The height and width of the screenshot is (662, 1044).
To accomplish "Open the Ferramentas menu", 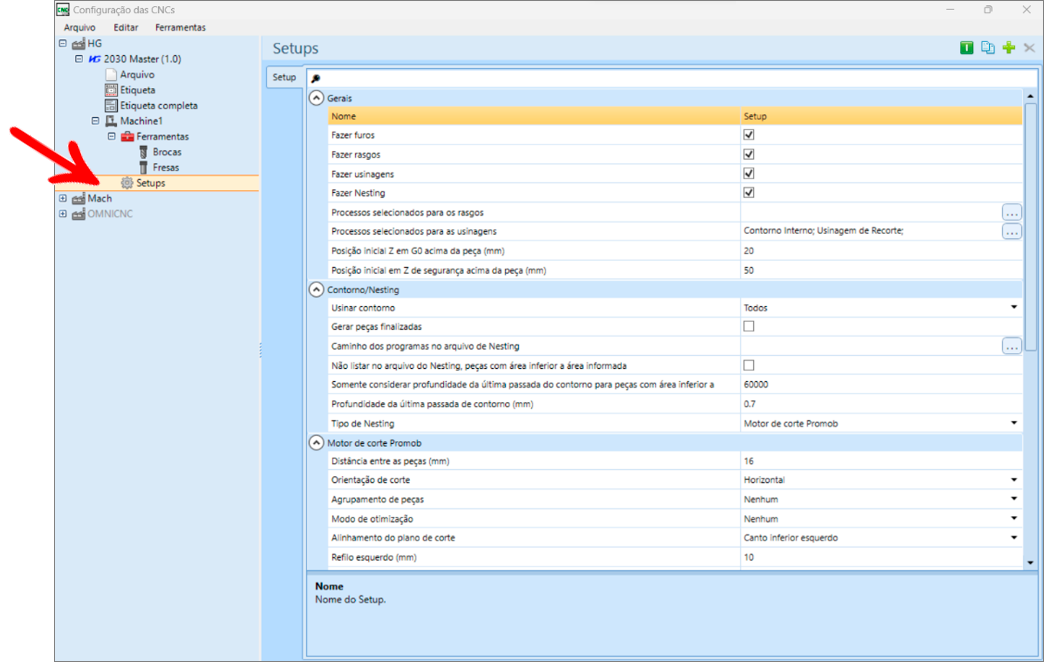I will coord(180,27).
